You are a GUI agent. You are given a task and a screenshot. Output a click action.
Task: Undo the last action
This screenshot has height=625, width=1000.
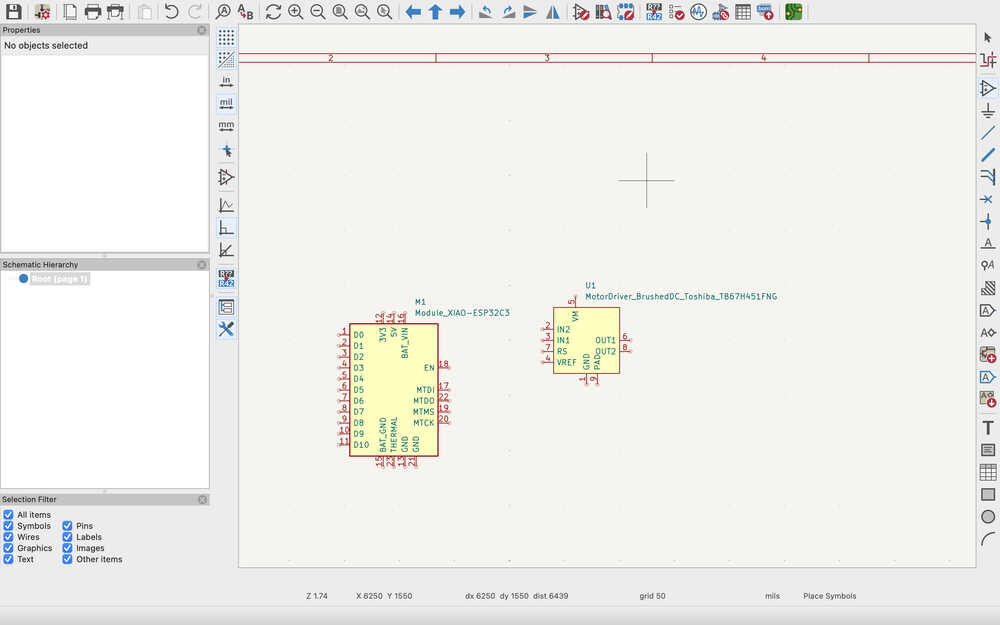[172, 12]
